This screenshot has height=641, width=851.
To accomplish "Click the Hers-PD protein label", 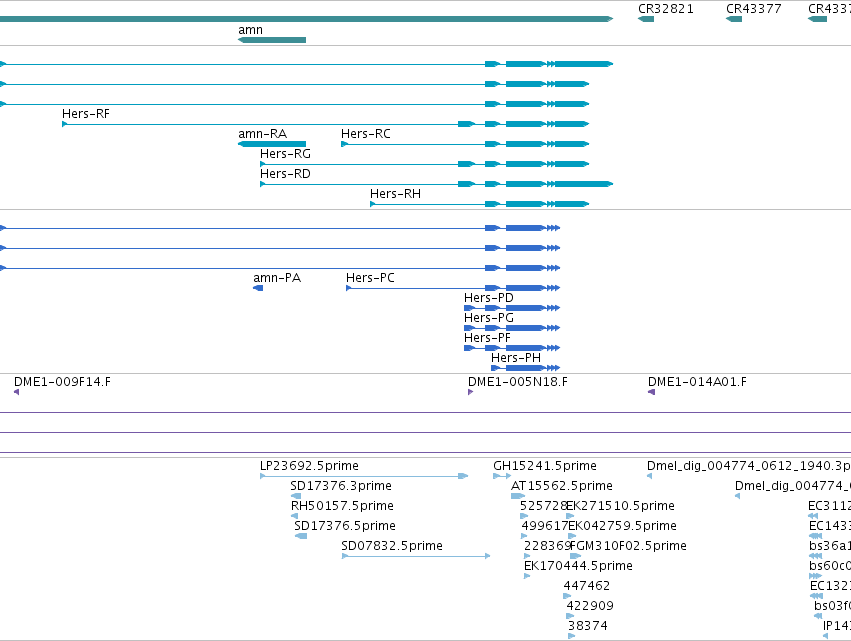I will pos(488,298).
